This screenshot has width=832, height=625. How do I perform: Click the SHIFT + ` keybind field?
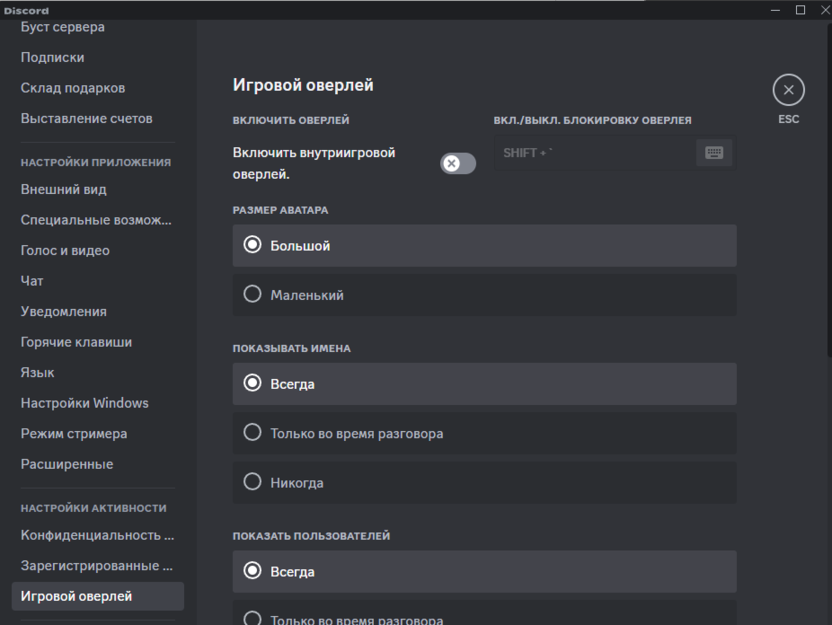coord(590,153)
